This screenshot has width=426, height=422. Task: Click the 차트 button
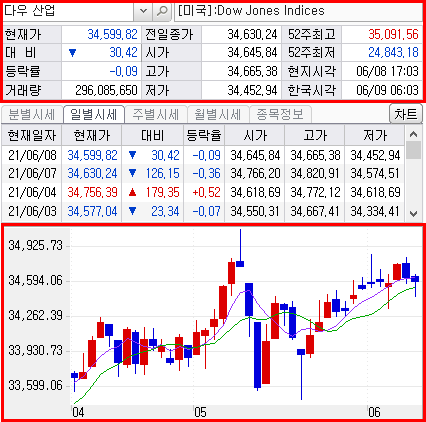(406, 114)
